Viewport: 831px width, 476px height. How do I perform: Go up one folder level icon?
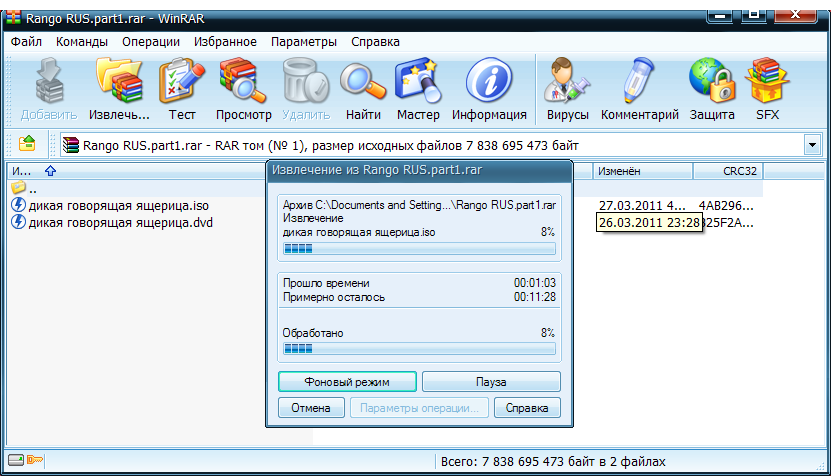[x=27, y=144]
